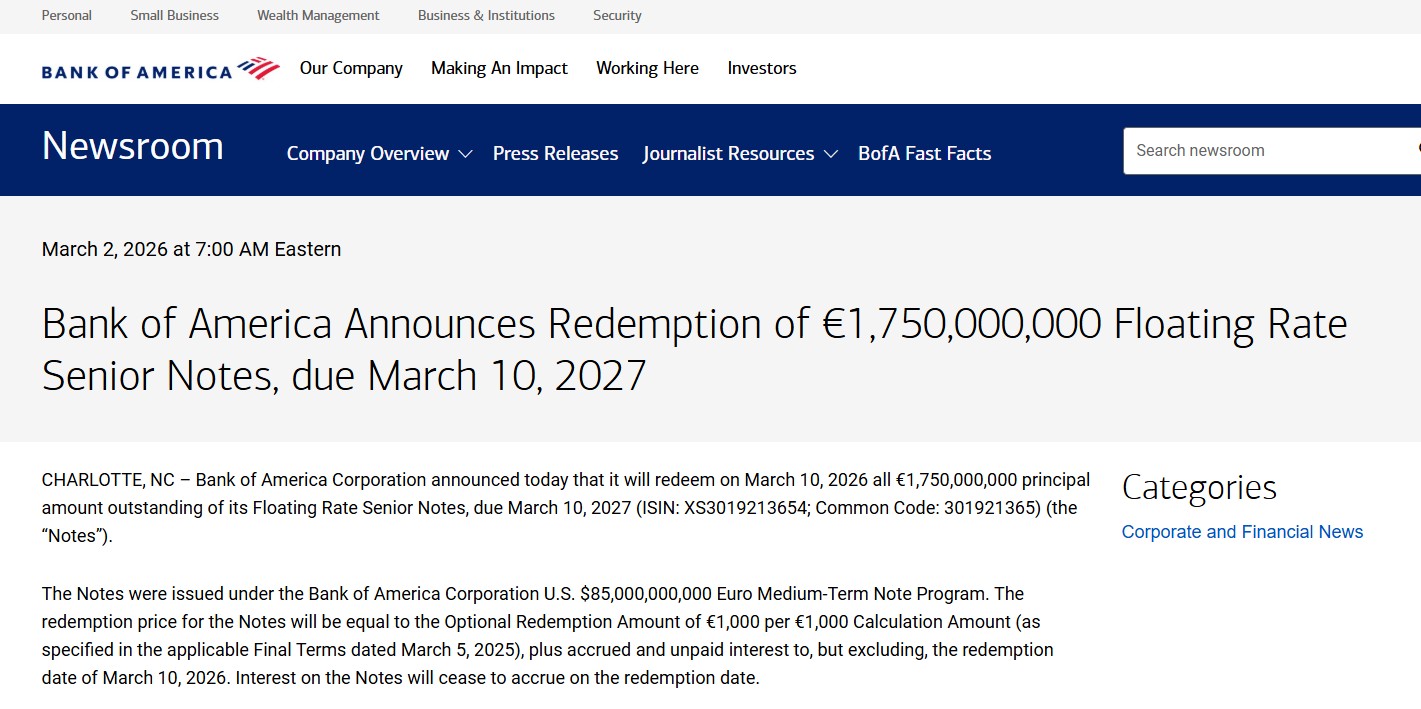Go to Press Releases section
Image resolution: width=1421 pixels, height=709 pixels.
[555, 154]
